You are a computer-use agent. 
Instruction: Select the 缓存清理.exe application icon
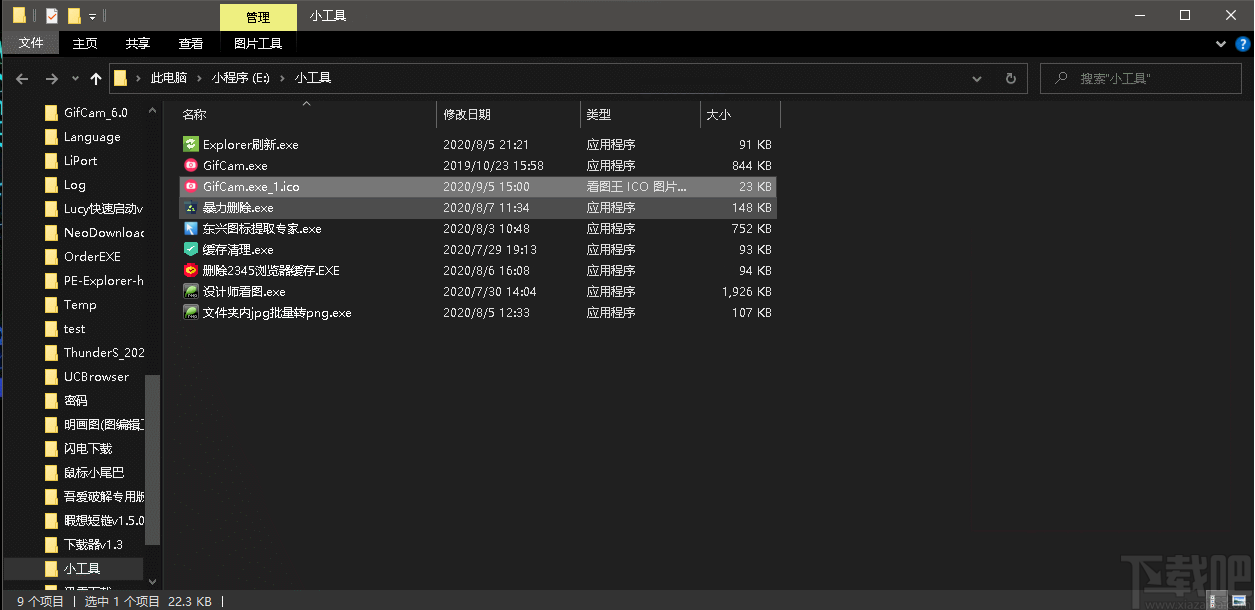(190, 249)
